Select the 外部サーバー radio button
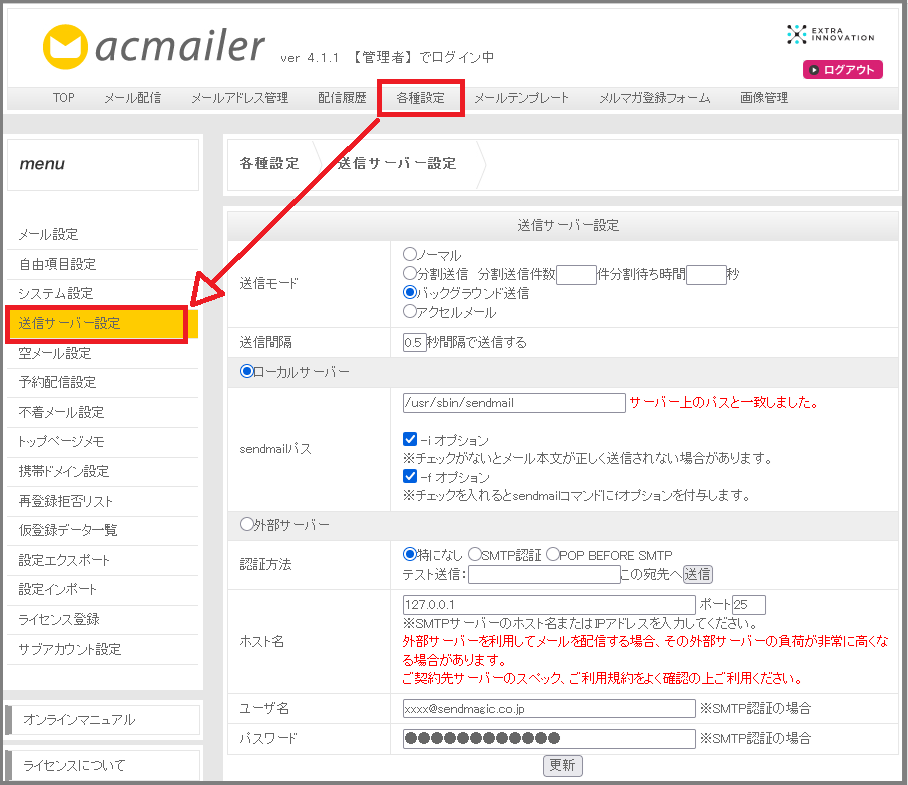Screen dimensions: 908x785 click(x=246, y=524)
